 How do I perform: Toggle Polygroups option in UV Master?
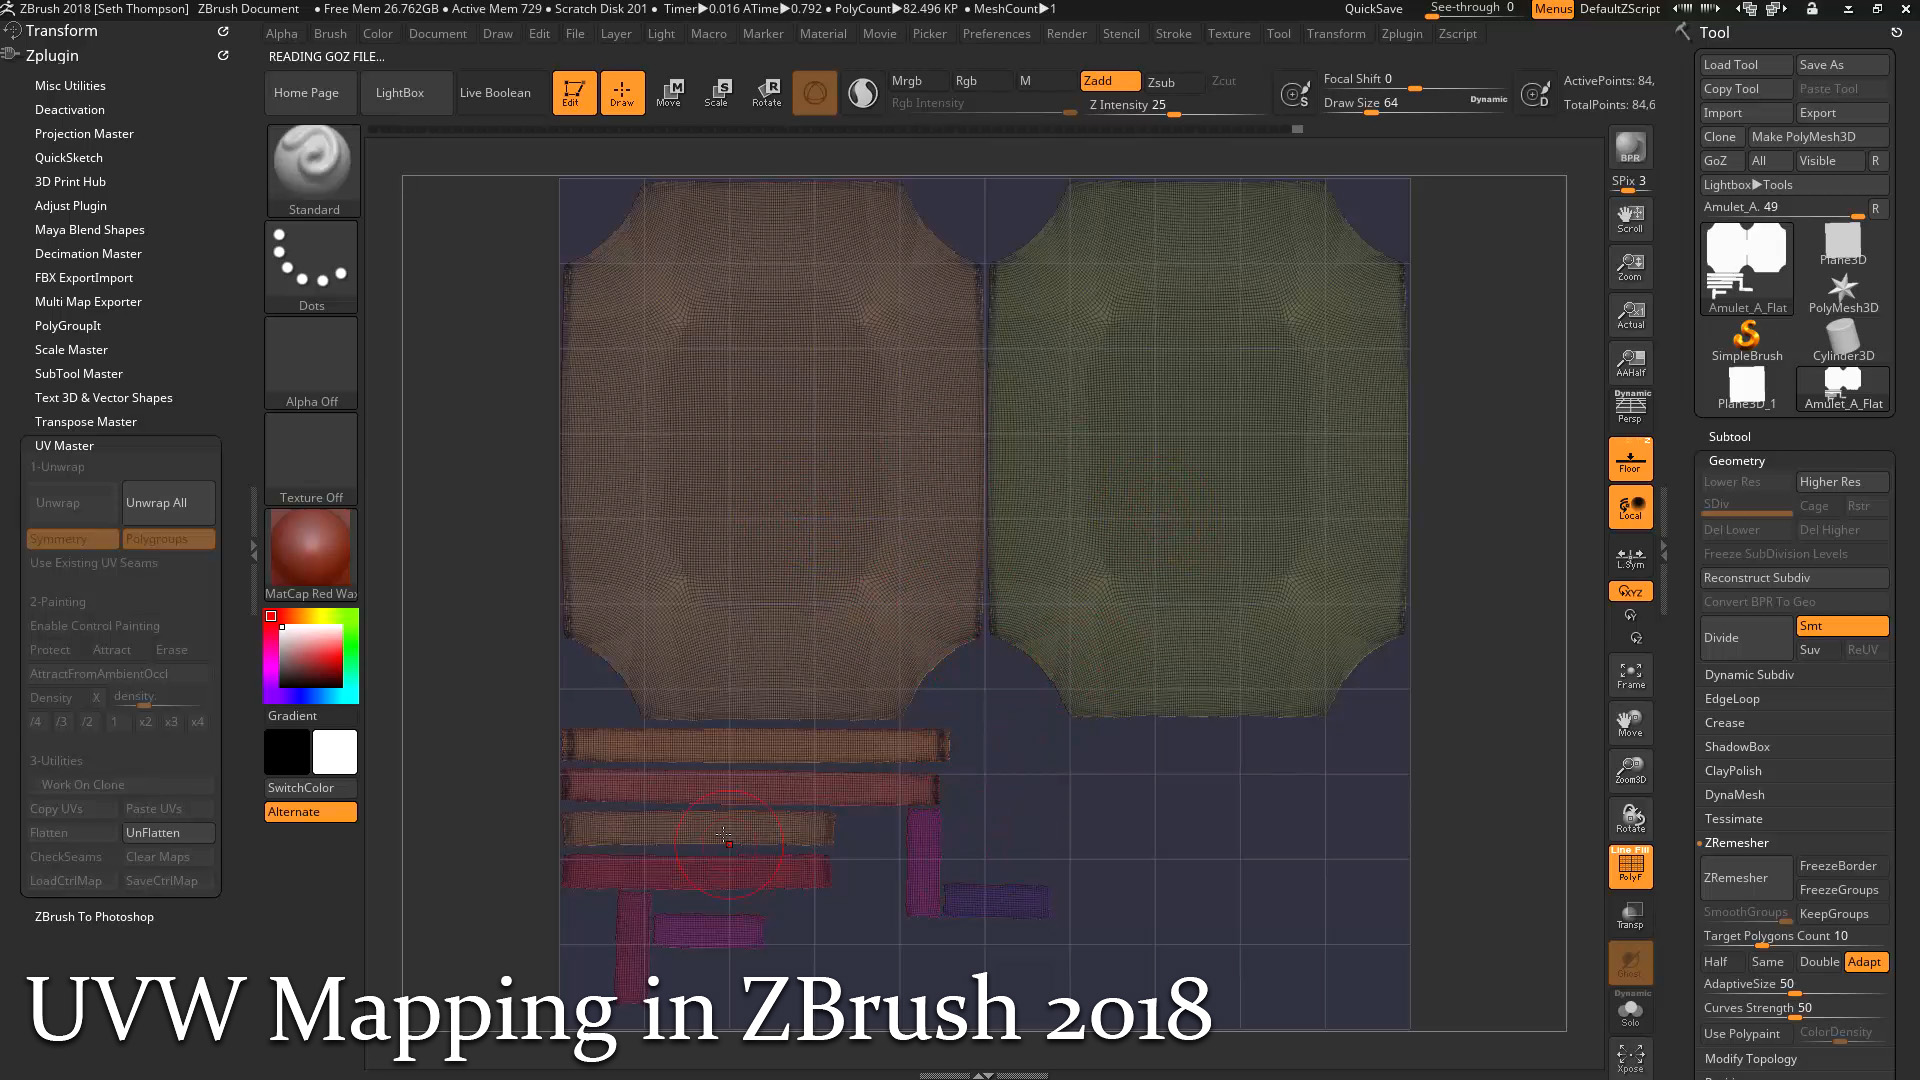pyautogui.click(x=168, y=539)
